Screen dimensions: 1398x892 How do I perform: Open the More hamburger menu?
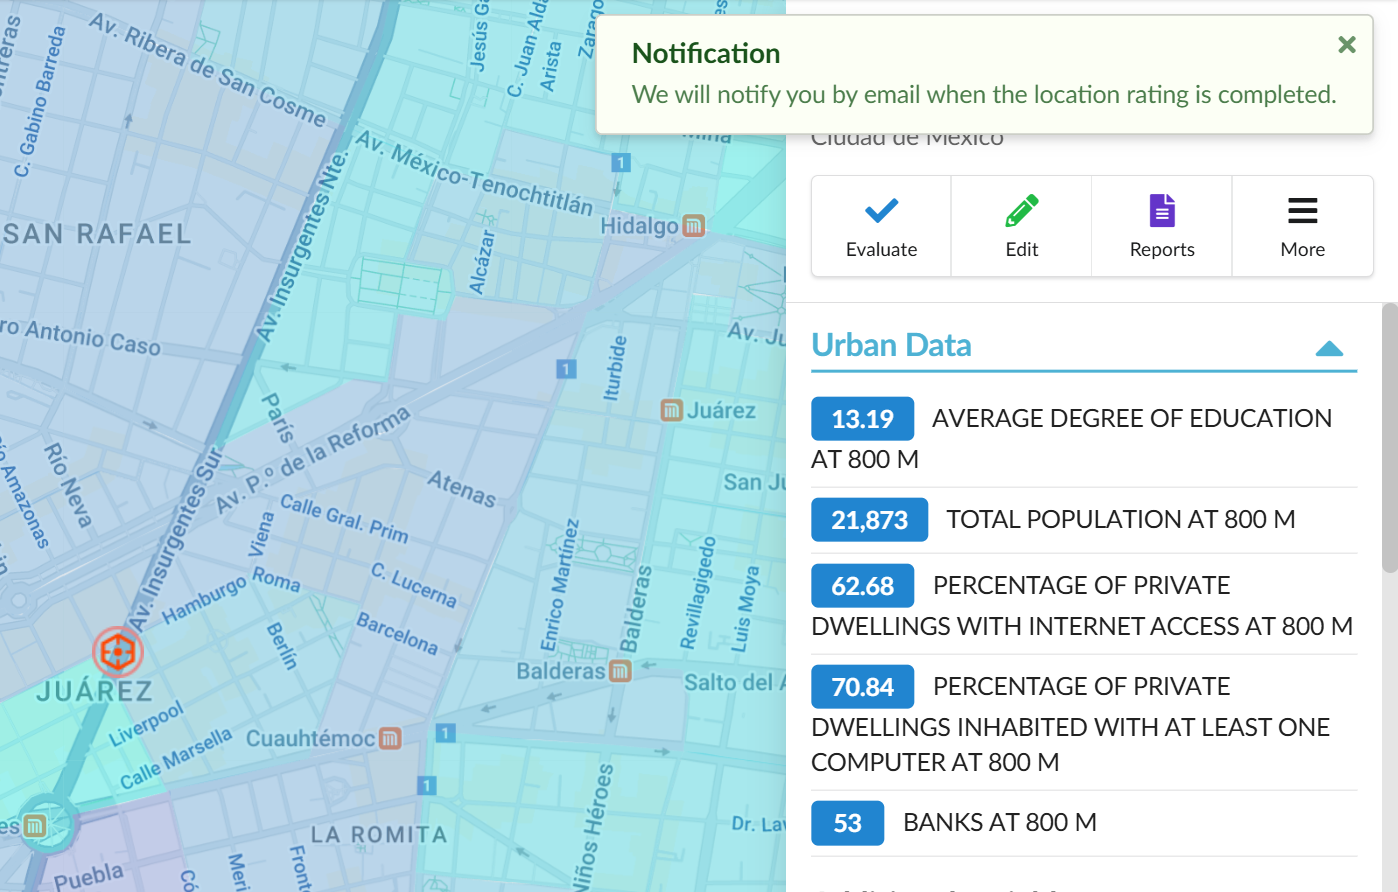point(1302,211)
